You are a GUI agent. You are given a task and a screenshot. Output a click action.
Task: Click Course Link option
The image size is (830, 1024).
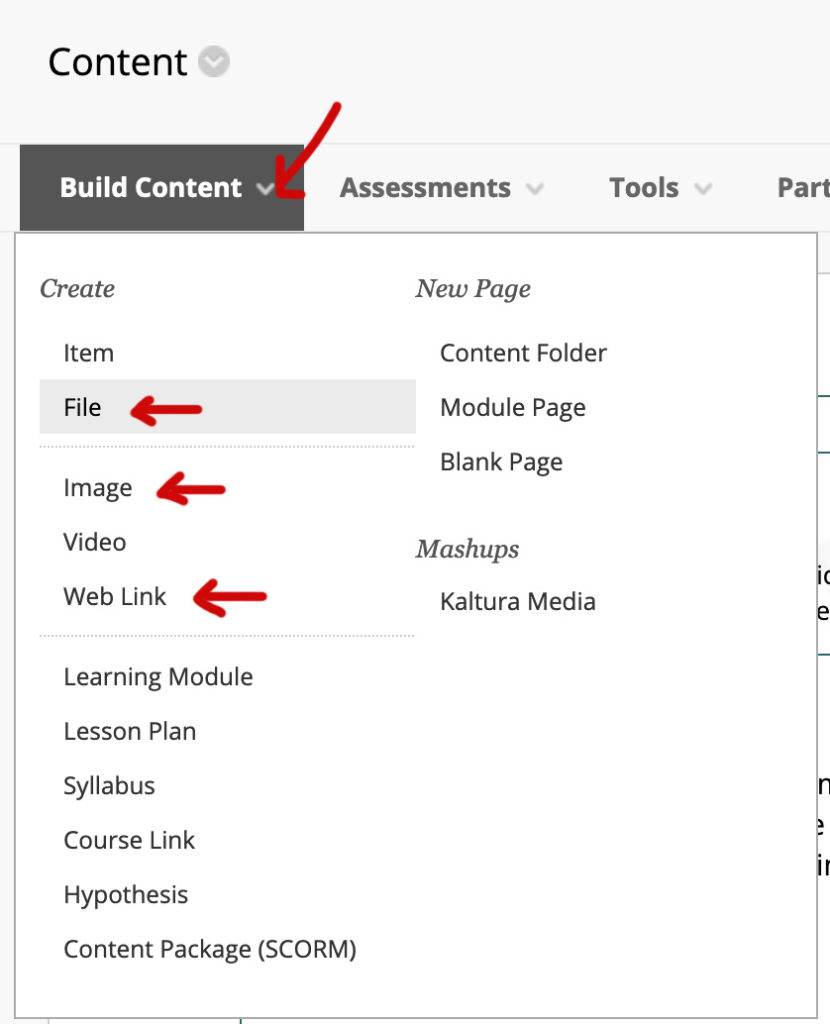point(130,840)
